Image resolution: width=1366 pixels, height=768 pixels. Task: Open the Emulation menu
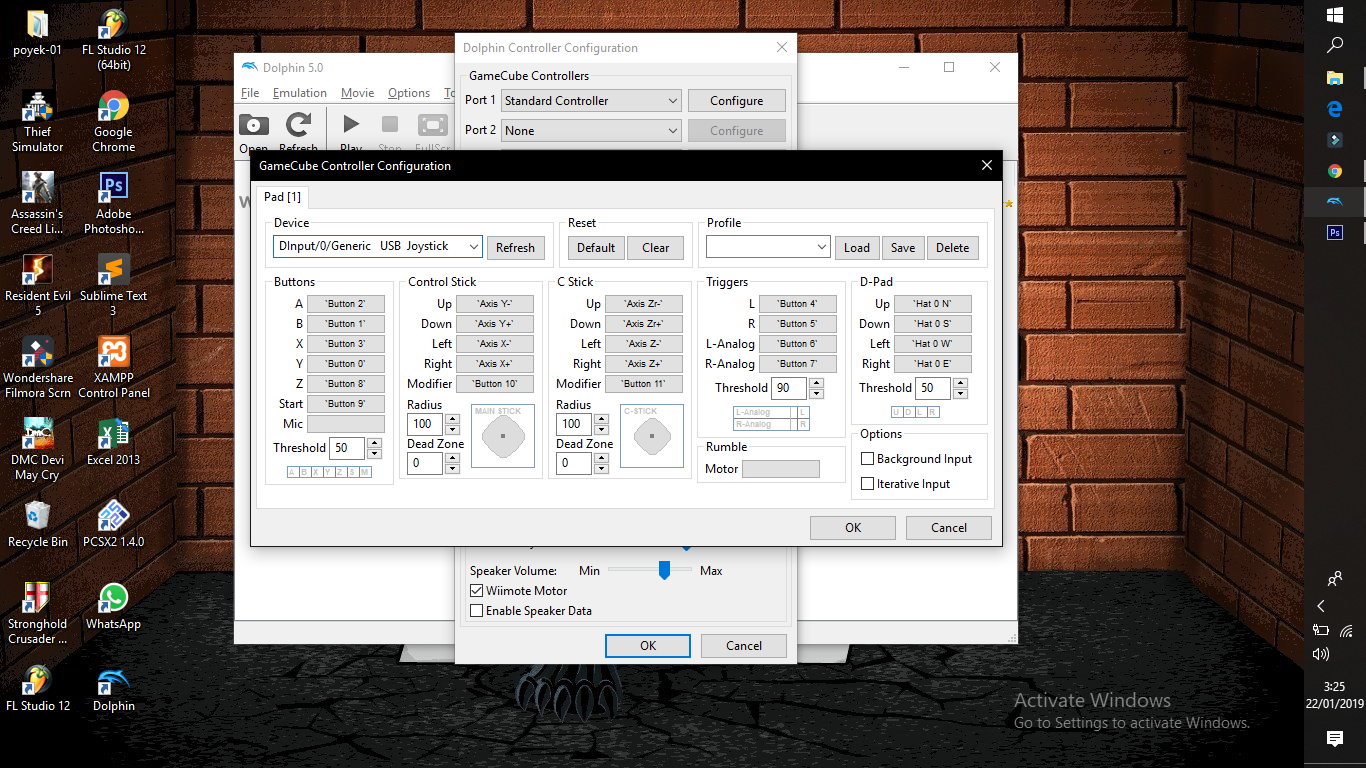[300, 93]
